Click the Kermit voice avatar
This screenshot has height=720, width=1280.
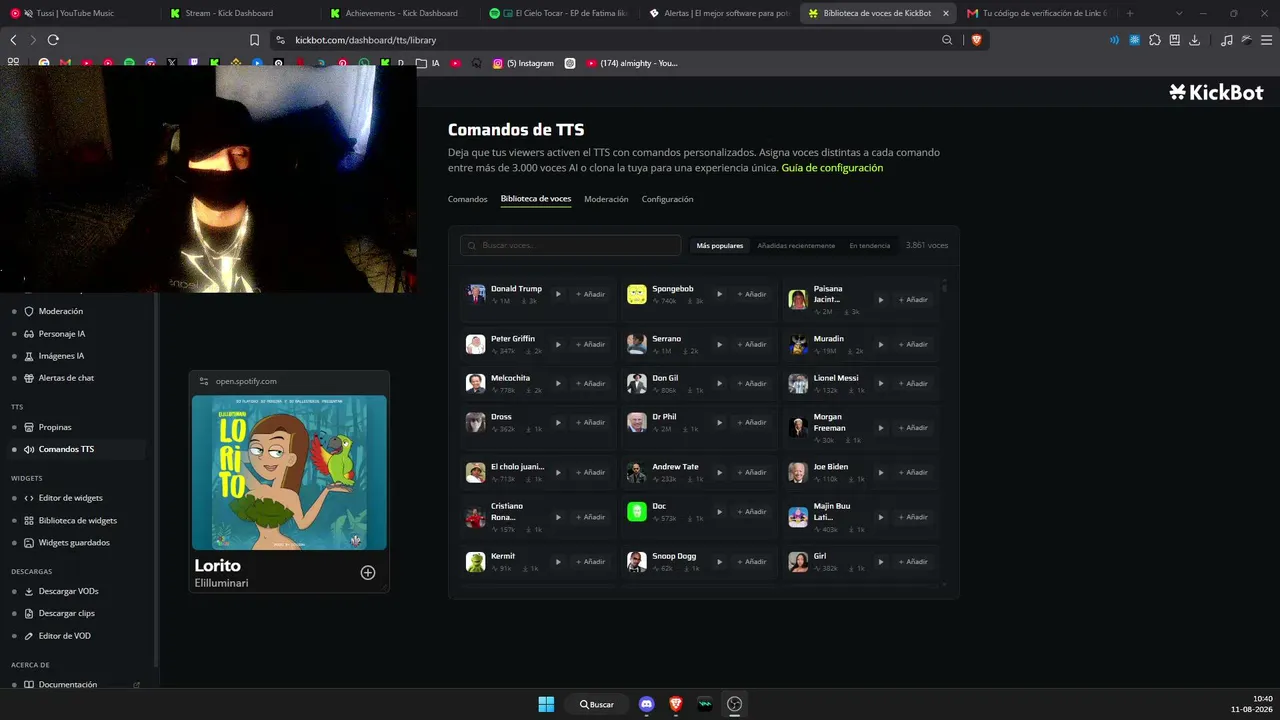475,562
